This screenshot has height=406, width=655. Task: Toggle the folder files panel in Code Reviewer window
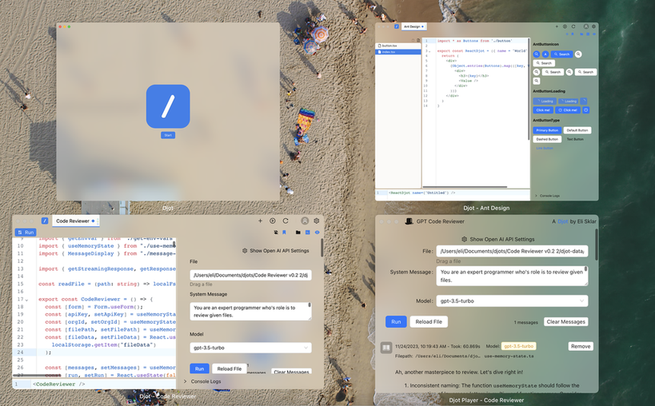(298, 232)
